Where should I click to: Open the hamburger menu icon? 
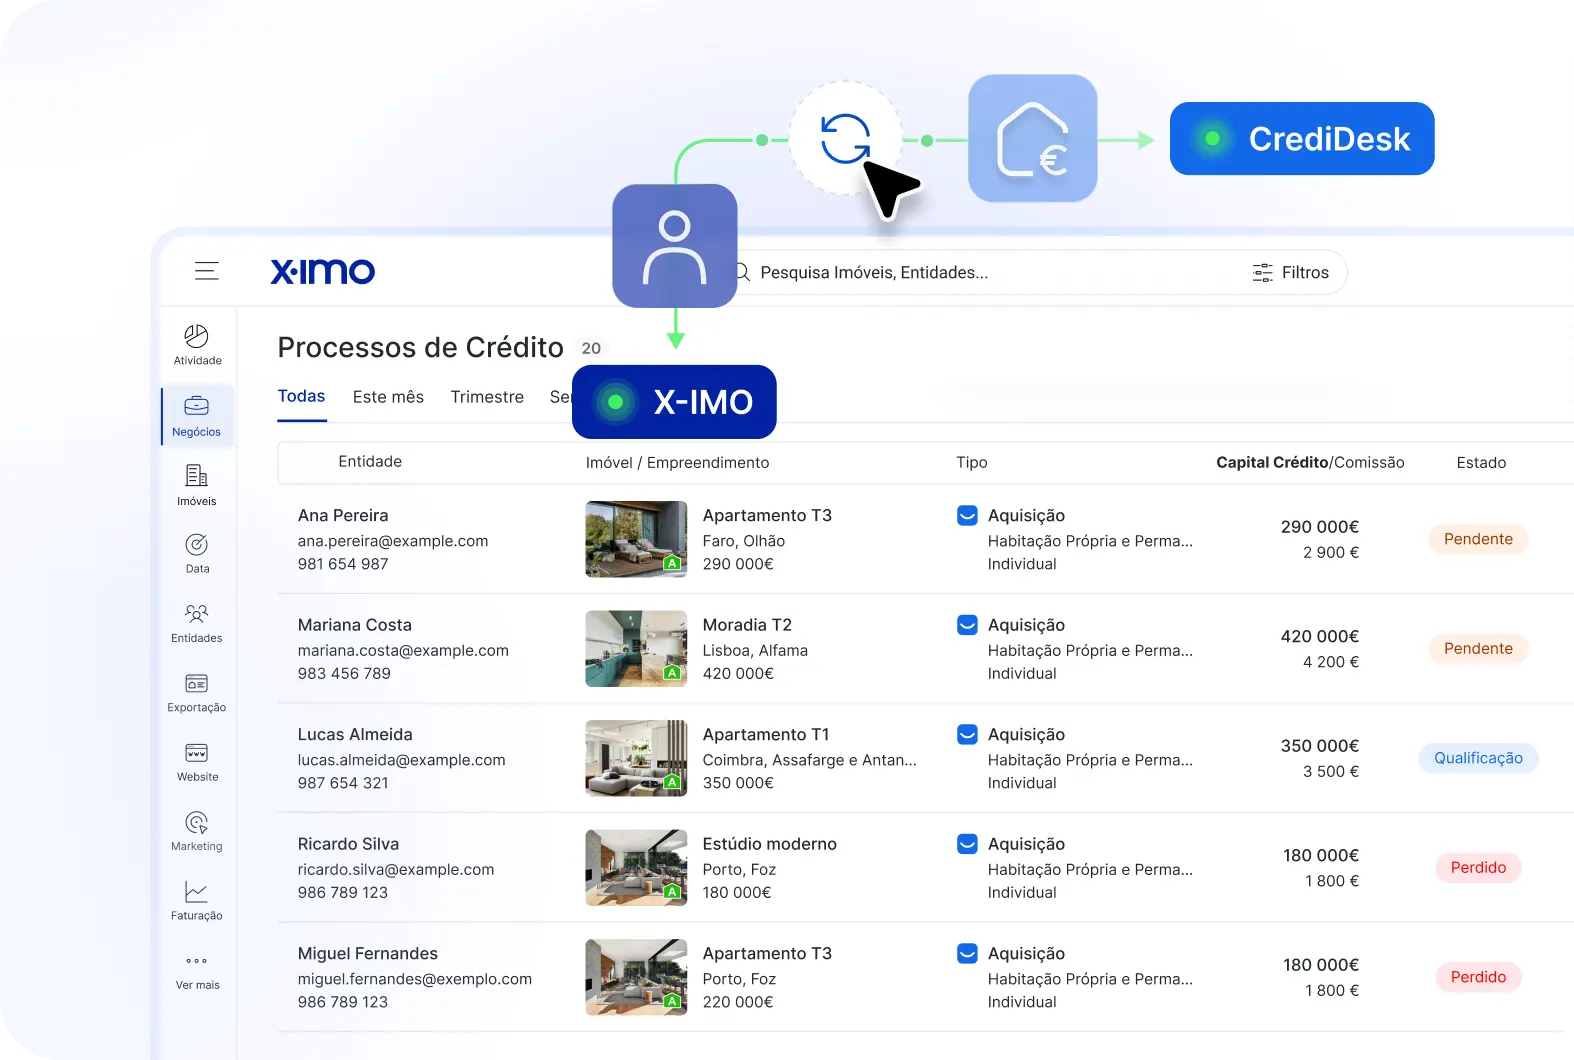[207, 271]
